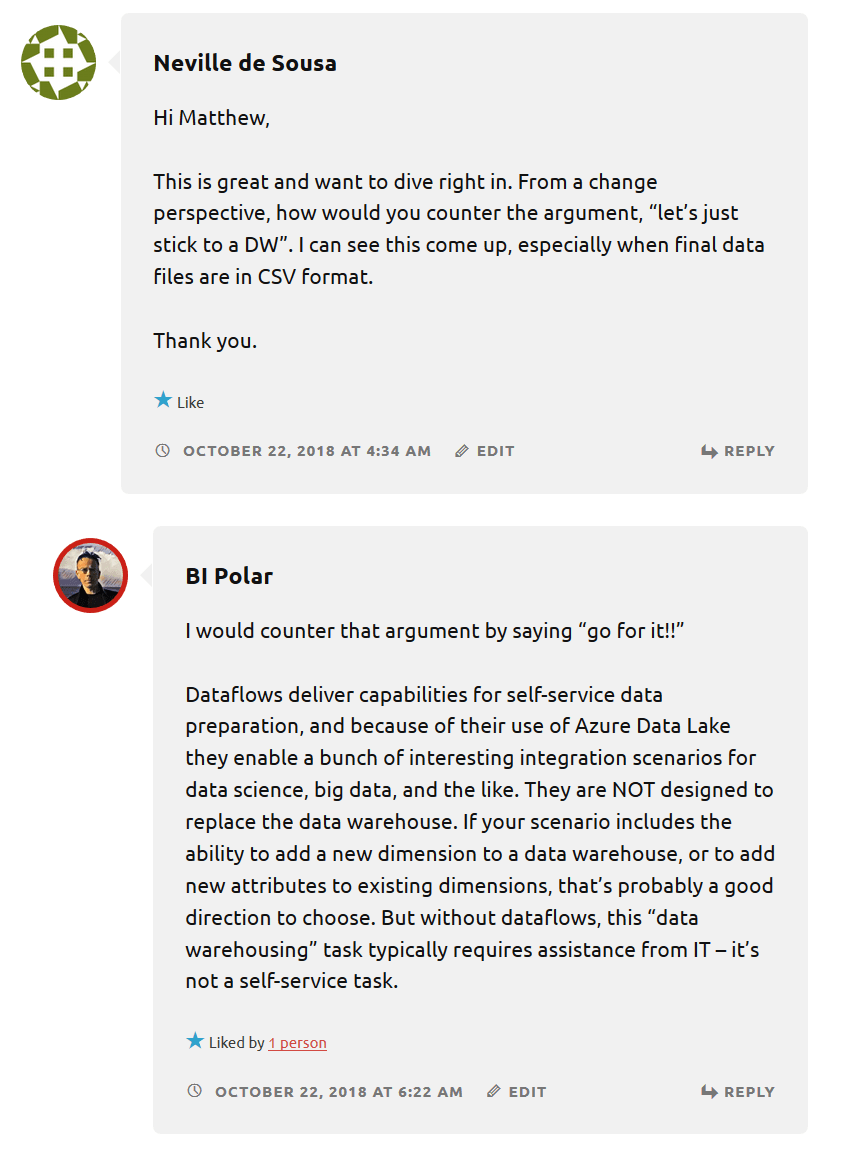Click the blue star on BI Polar's comment
This screenshot has width=842, height=1150.
(195, 1041)
